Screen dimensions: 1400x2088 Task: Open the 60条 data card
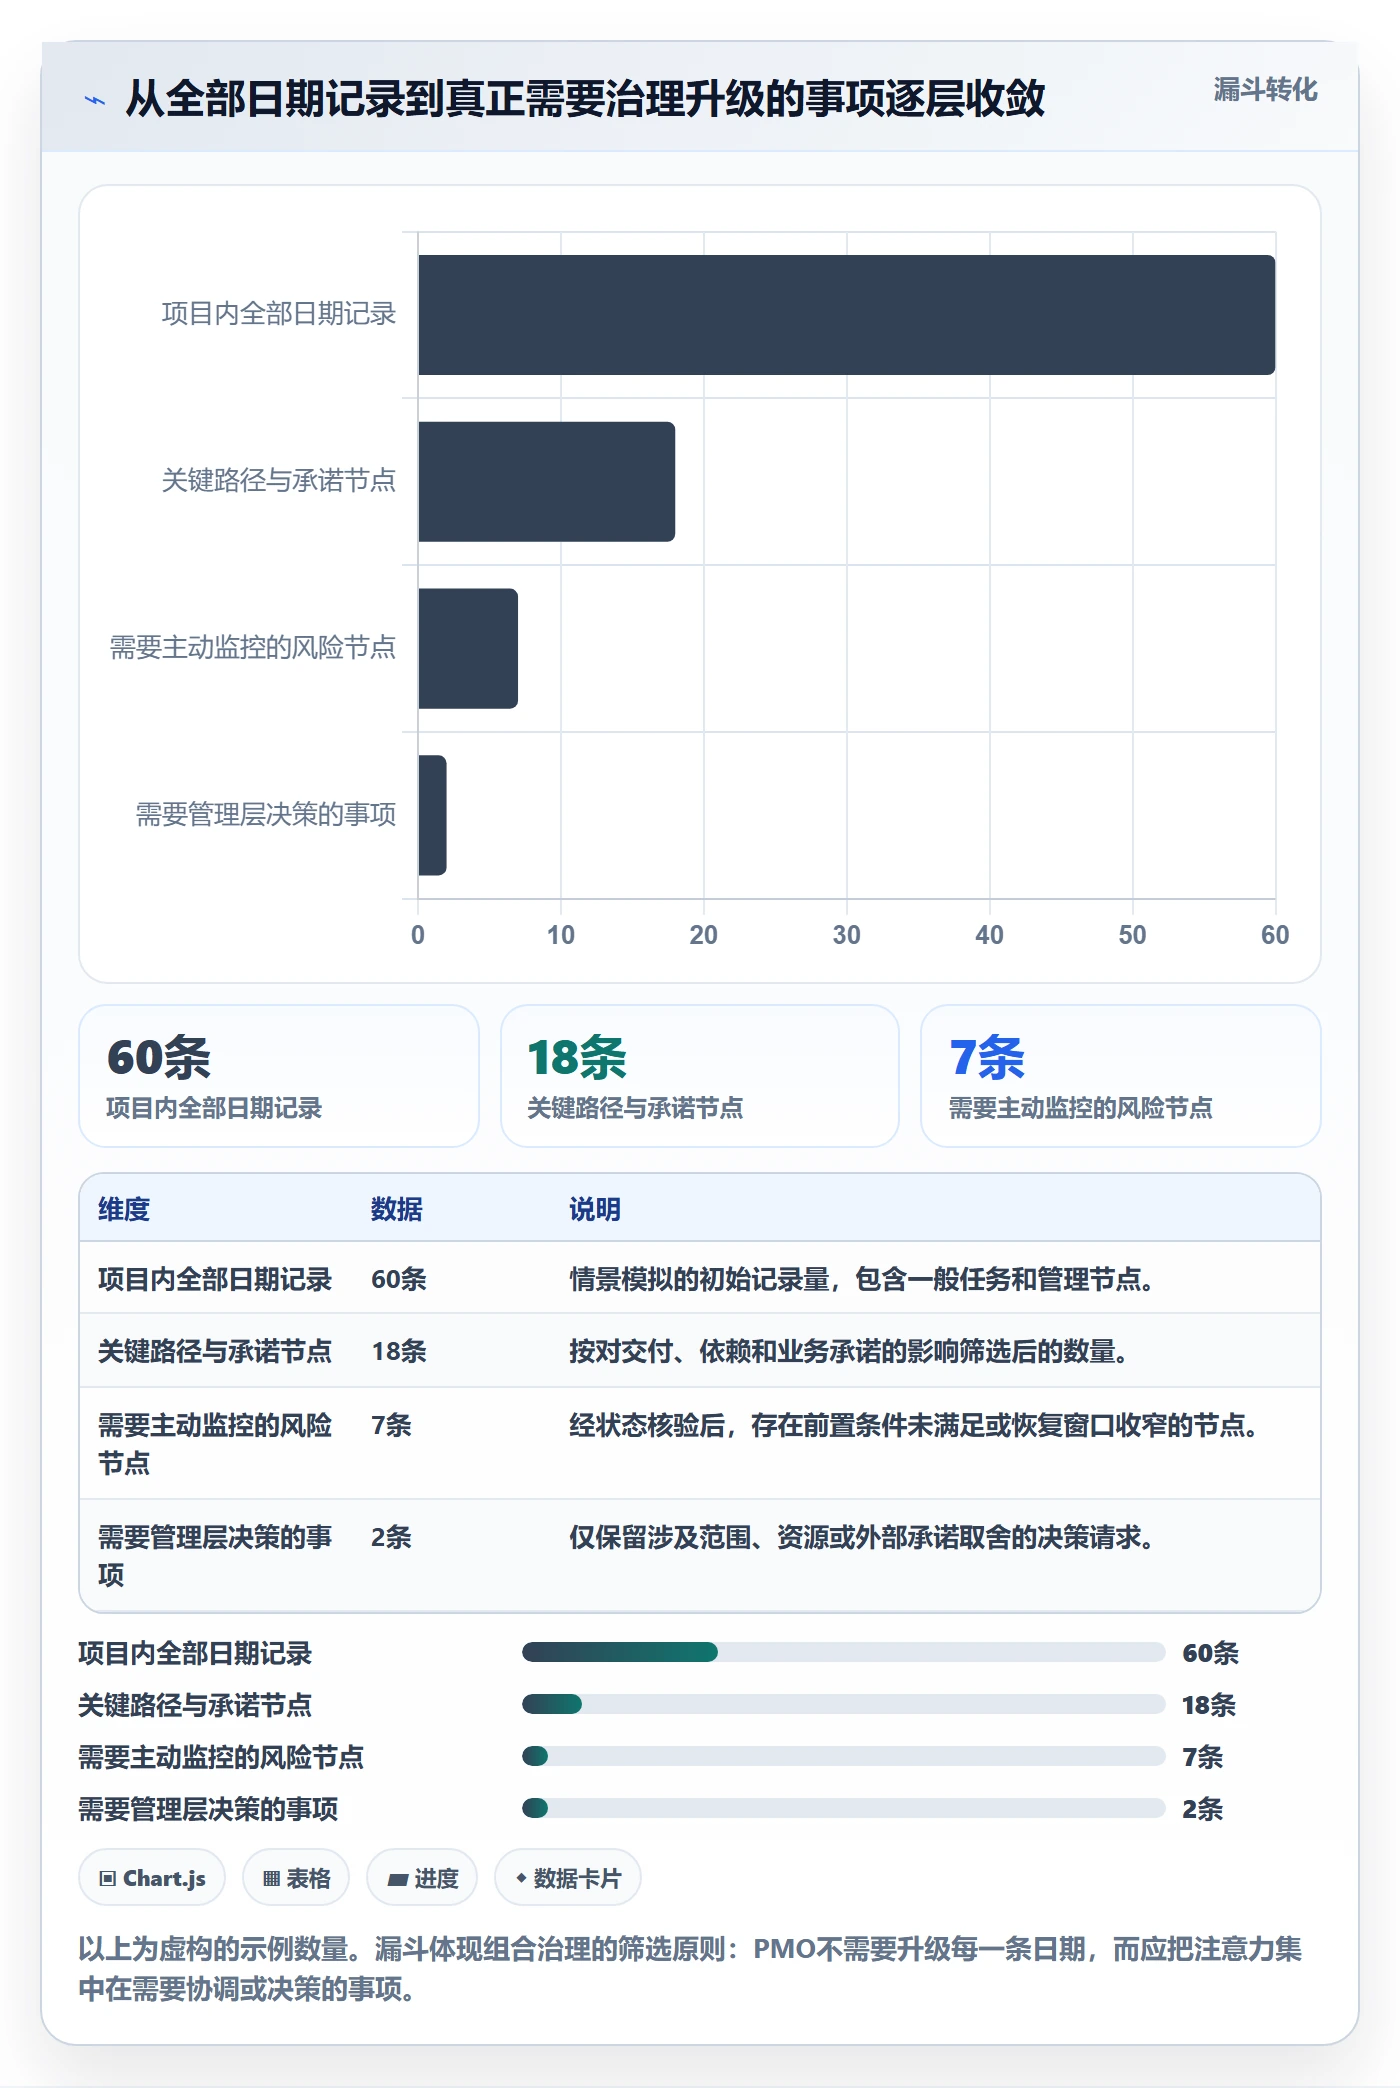click(x=279, y=1076)
